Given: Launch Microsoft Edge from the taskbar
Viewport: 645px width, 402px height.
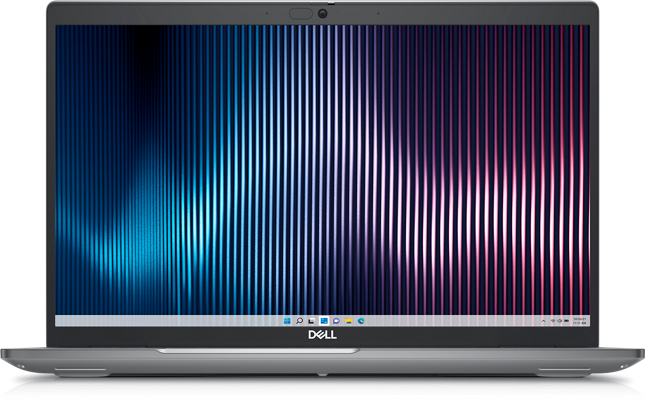Looking at the screenshot, I should pos(360,321).
